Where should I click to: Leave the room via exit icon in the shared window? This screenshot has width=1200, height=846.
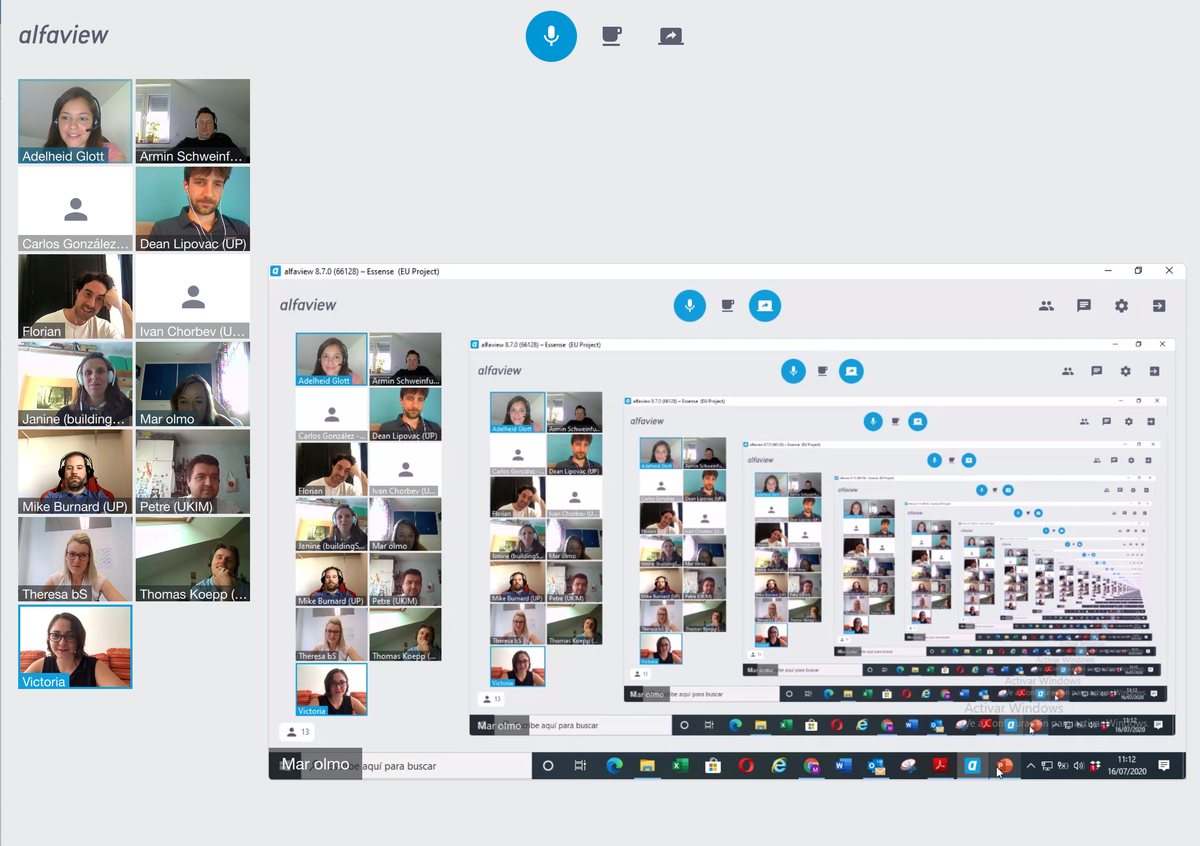pos(1159,306)
